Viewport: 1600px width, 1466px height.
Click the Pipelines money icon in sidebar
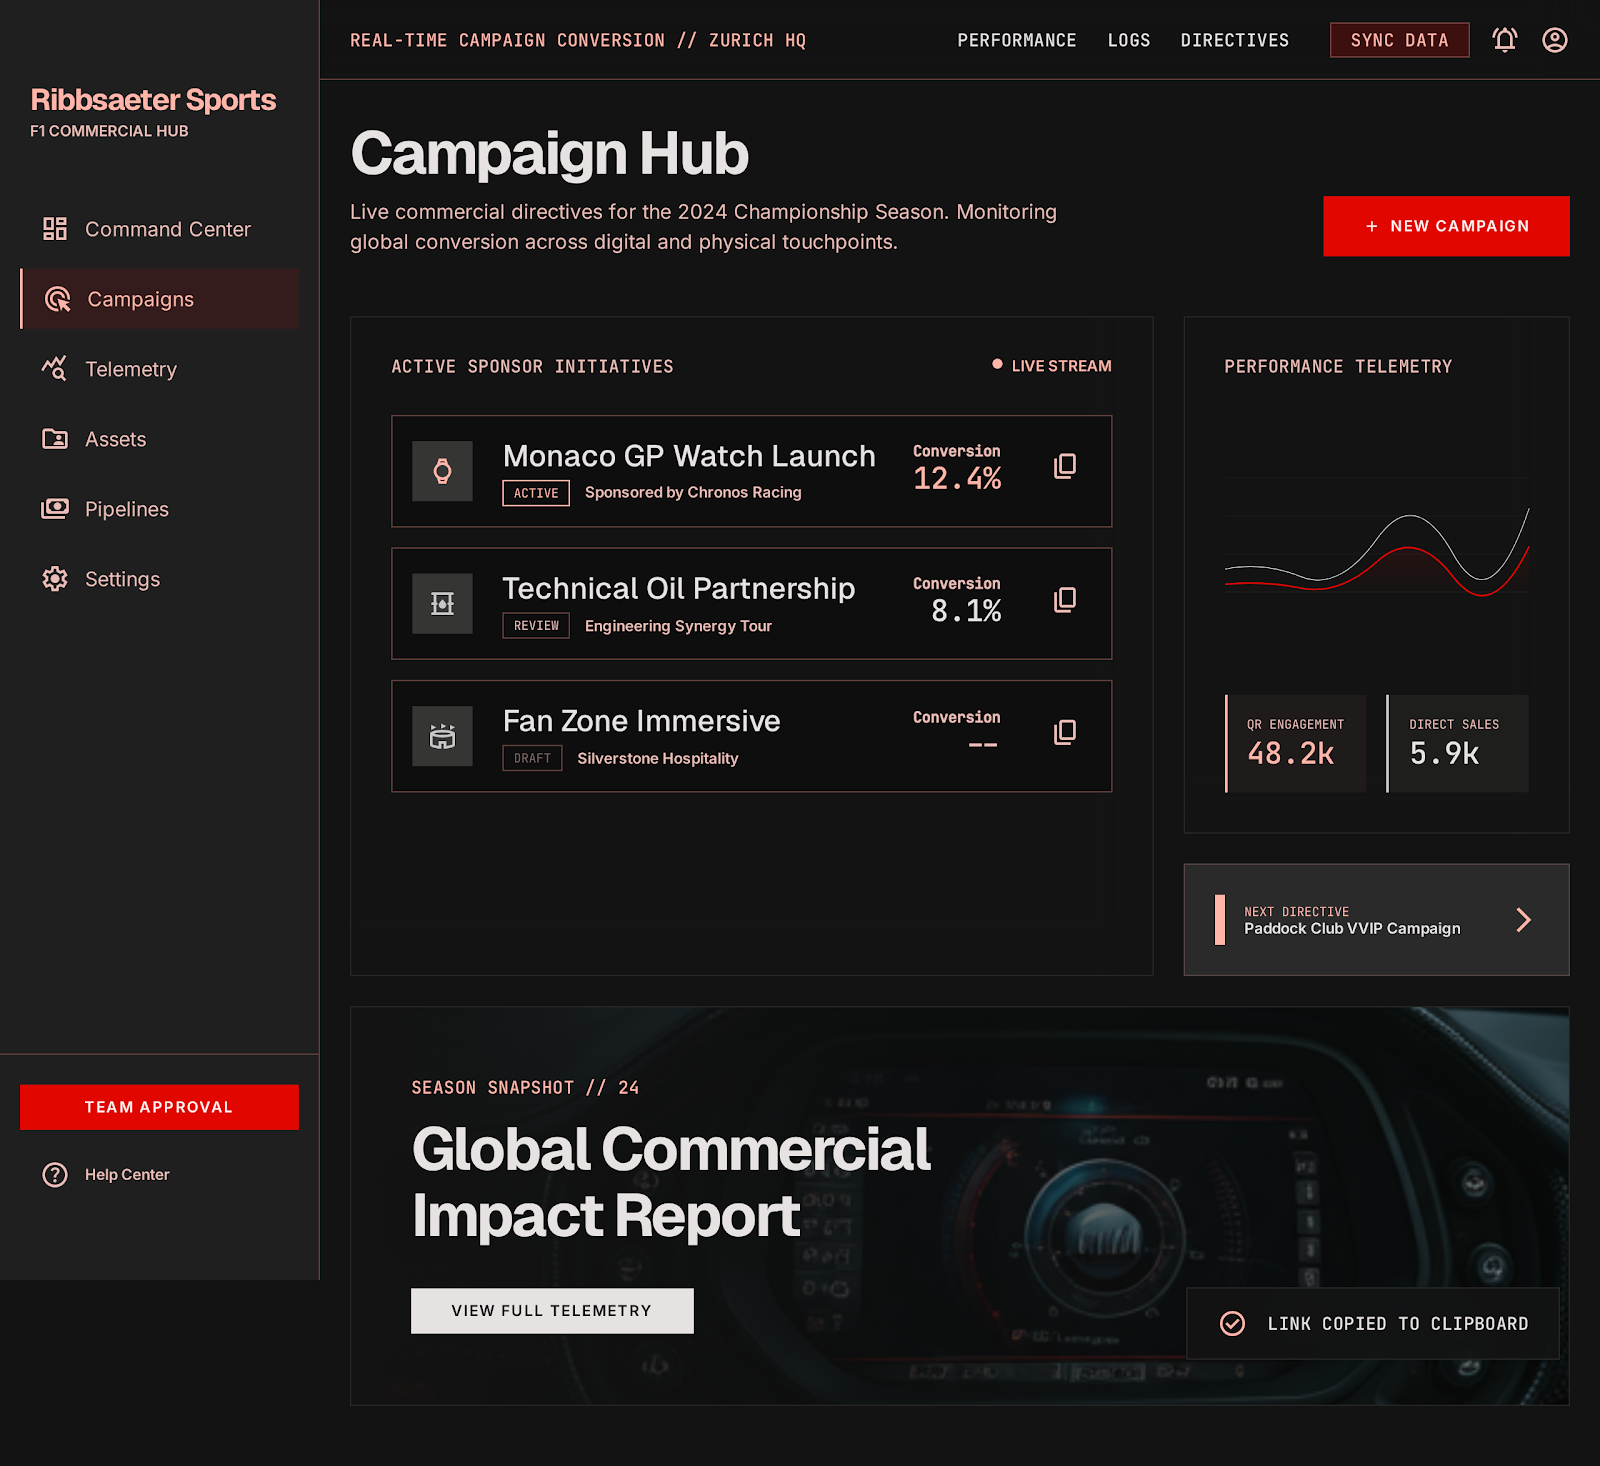pos(55,509)
